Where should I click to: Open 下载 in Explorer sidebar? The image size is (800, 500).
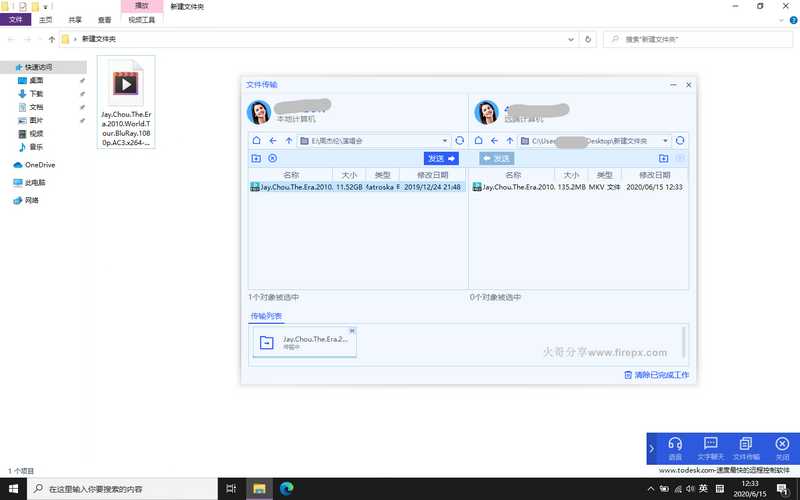pyautogui.click(x=36, y=94)
